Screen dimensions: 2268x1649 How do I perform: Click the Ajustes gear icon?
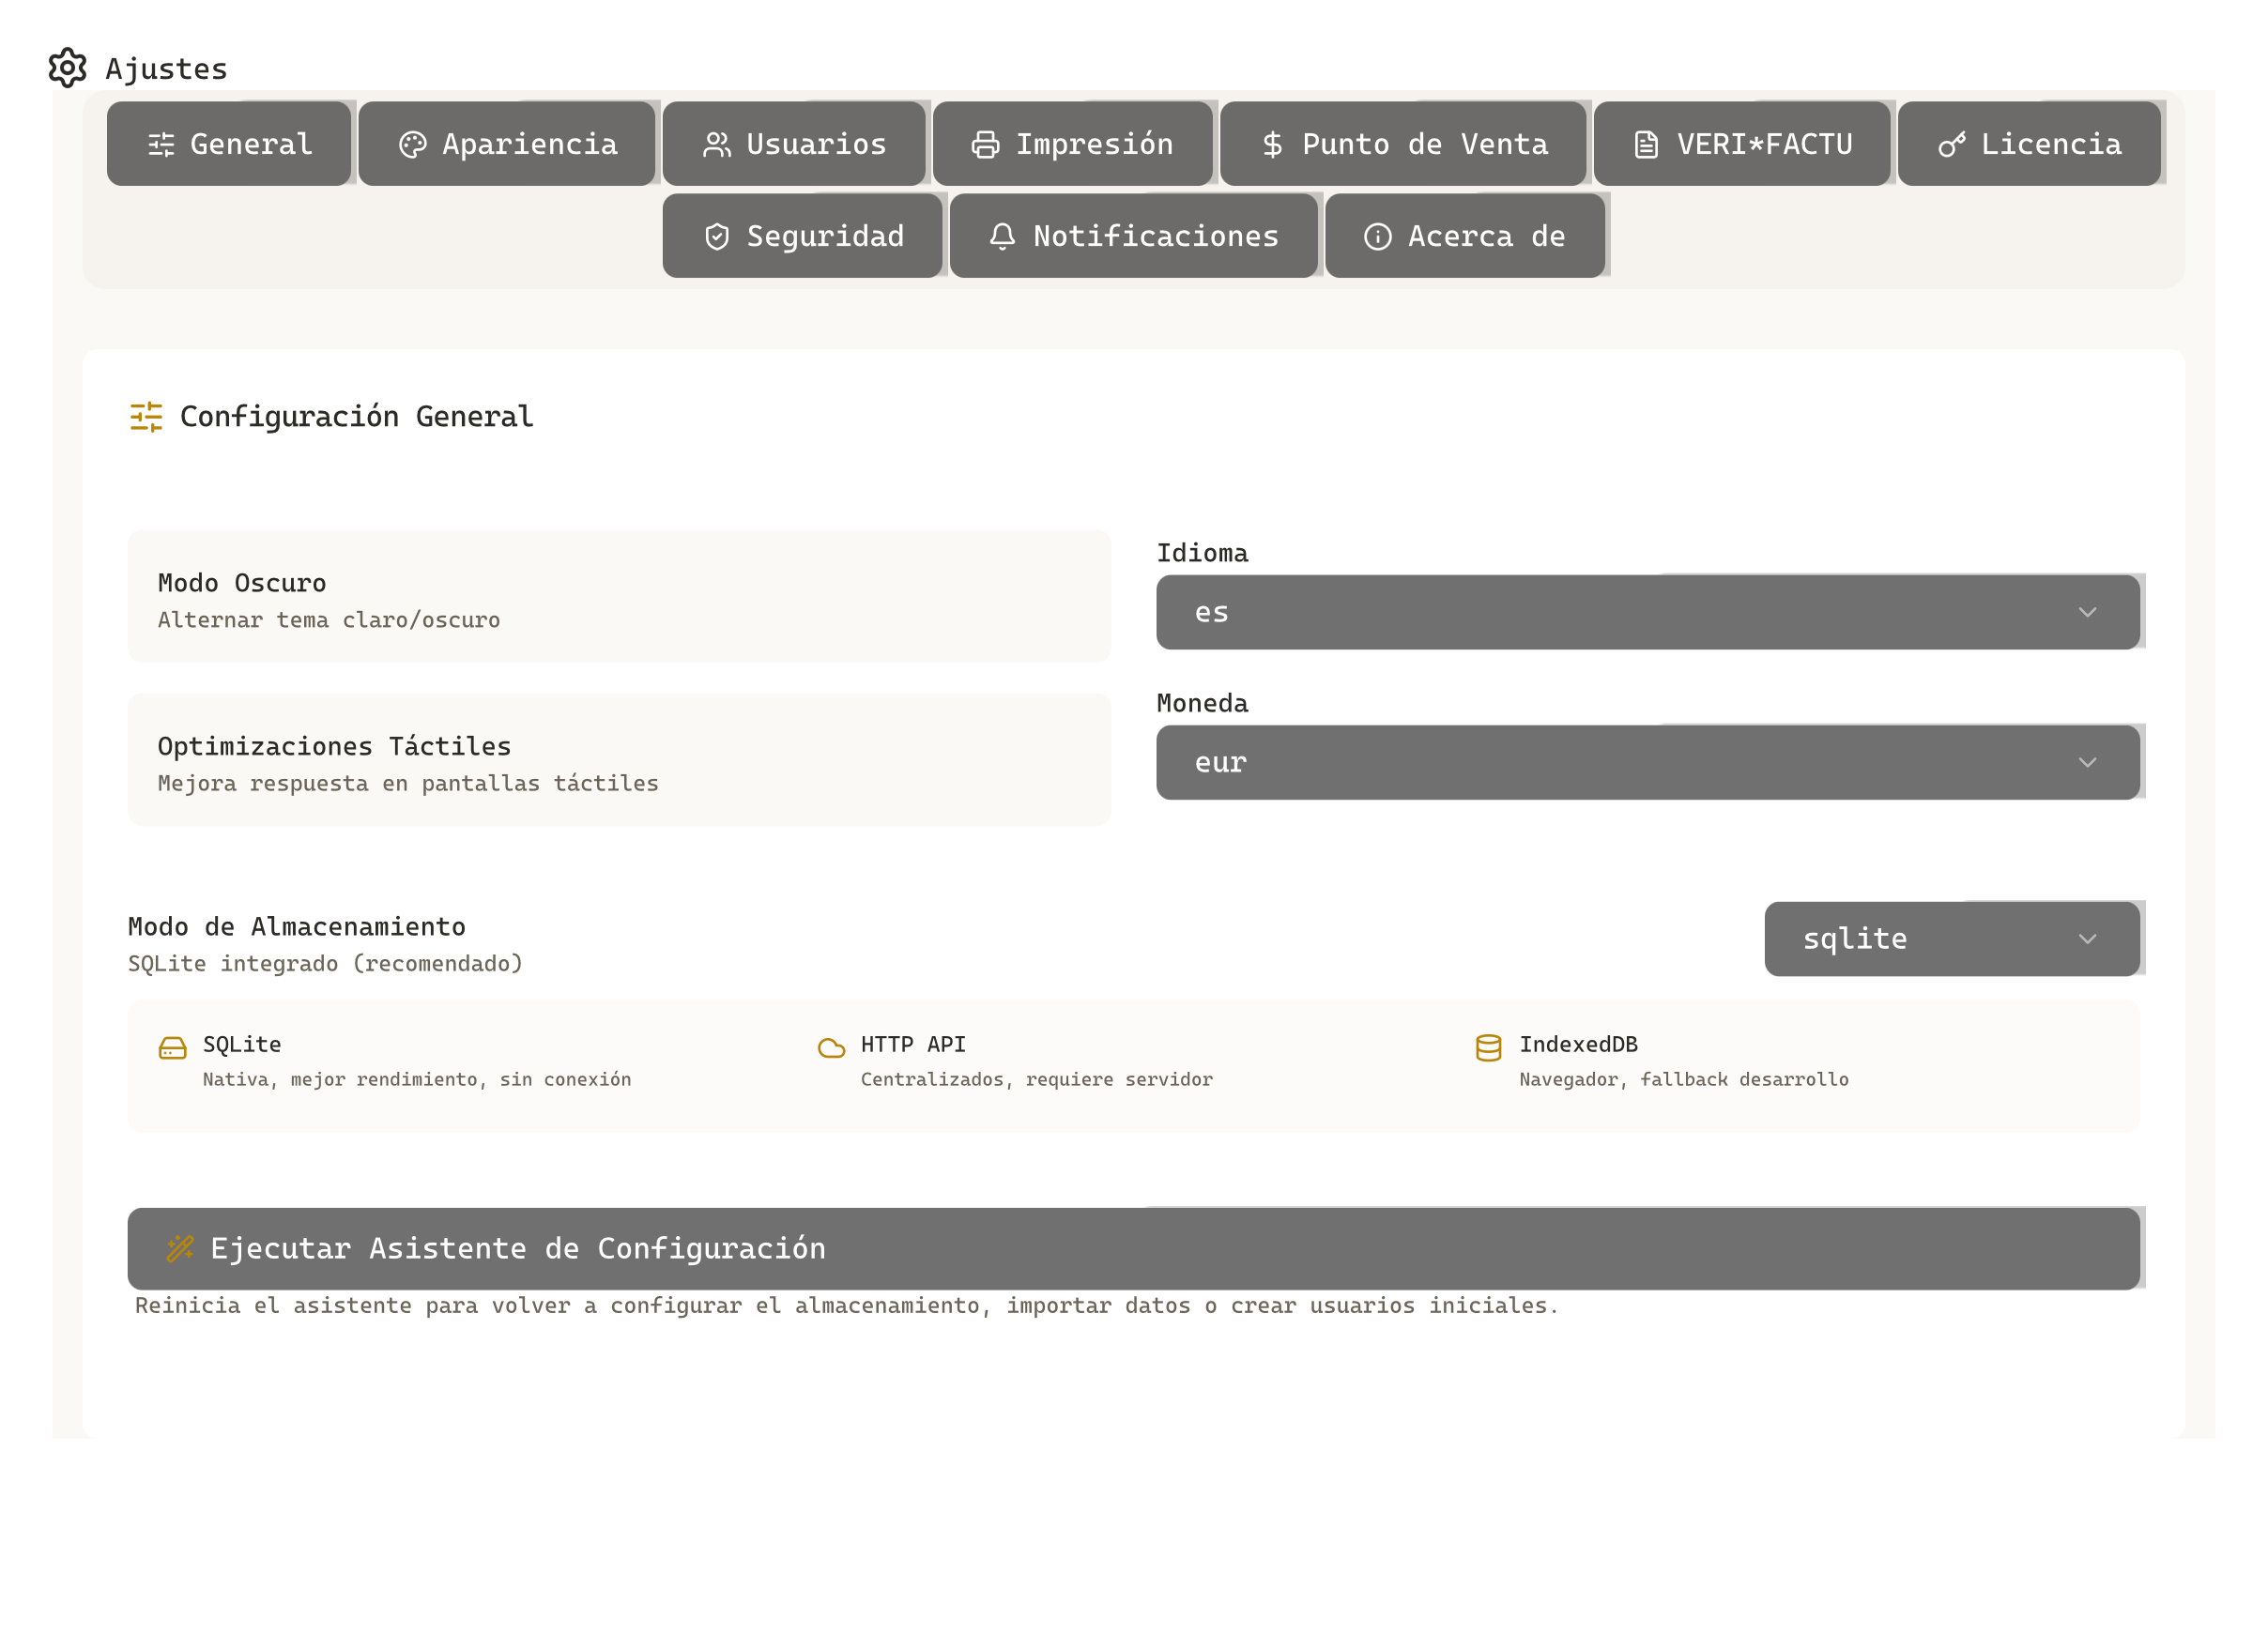pos(67,68)
